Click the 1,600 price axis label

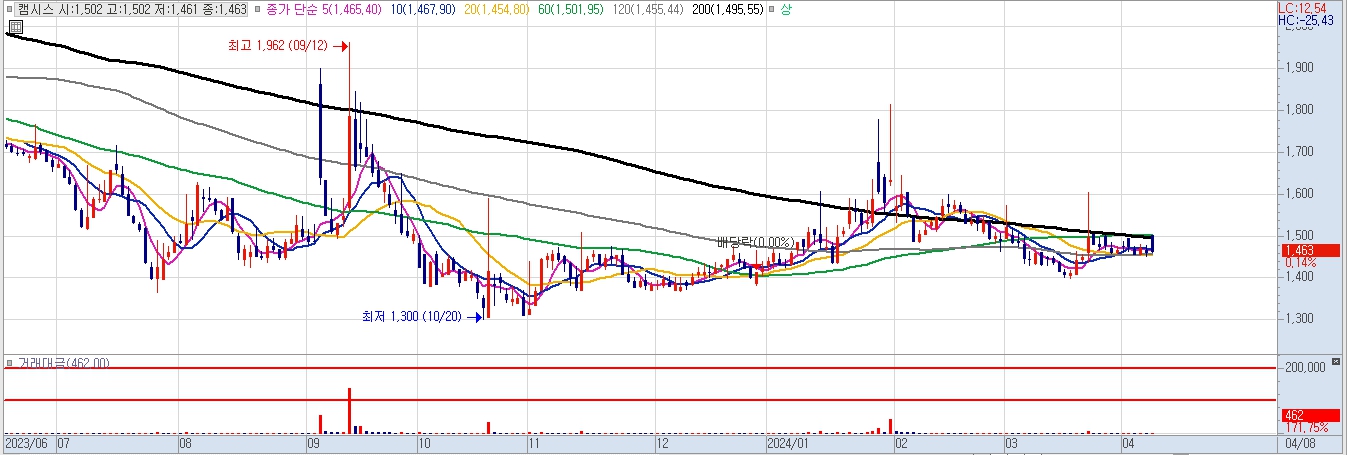tap(1300, 194)
